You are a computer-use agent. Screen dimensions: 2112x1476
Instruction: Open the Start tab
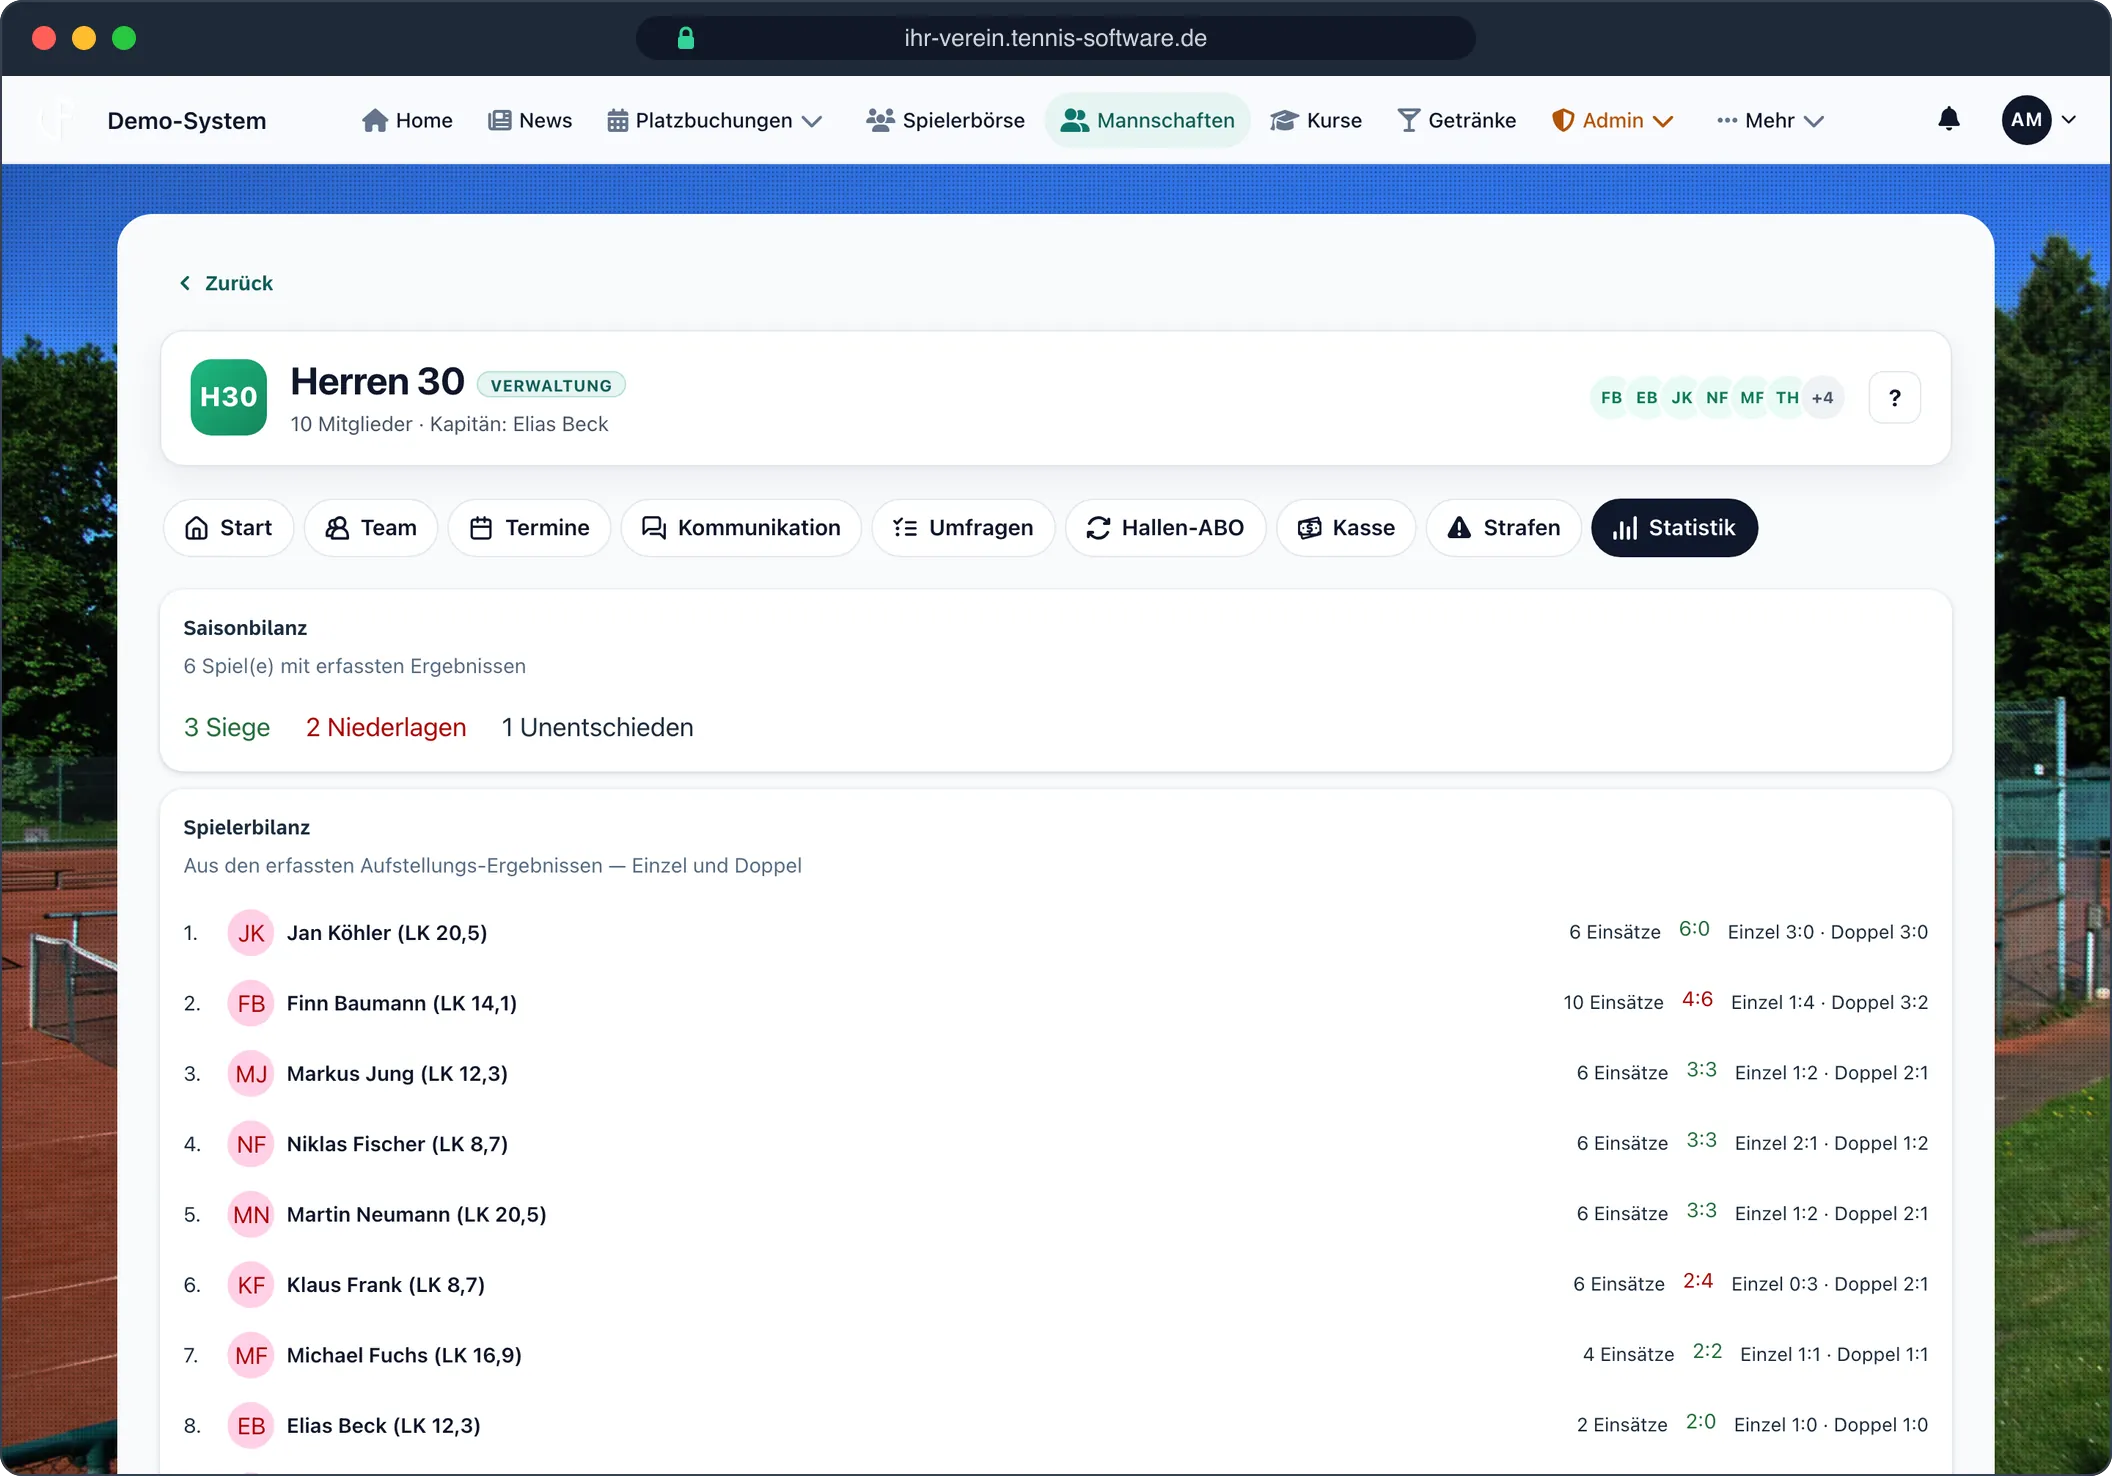(x=228, y=528)
